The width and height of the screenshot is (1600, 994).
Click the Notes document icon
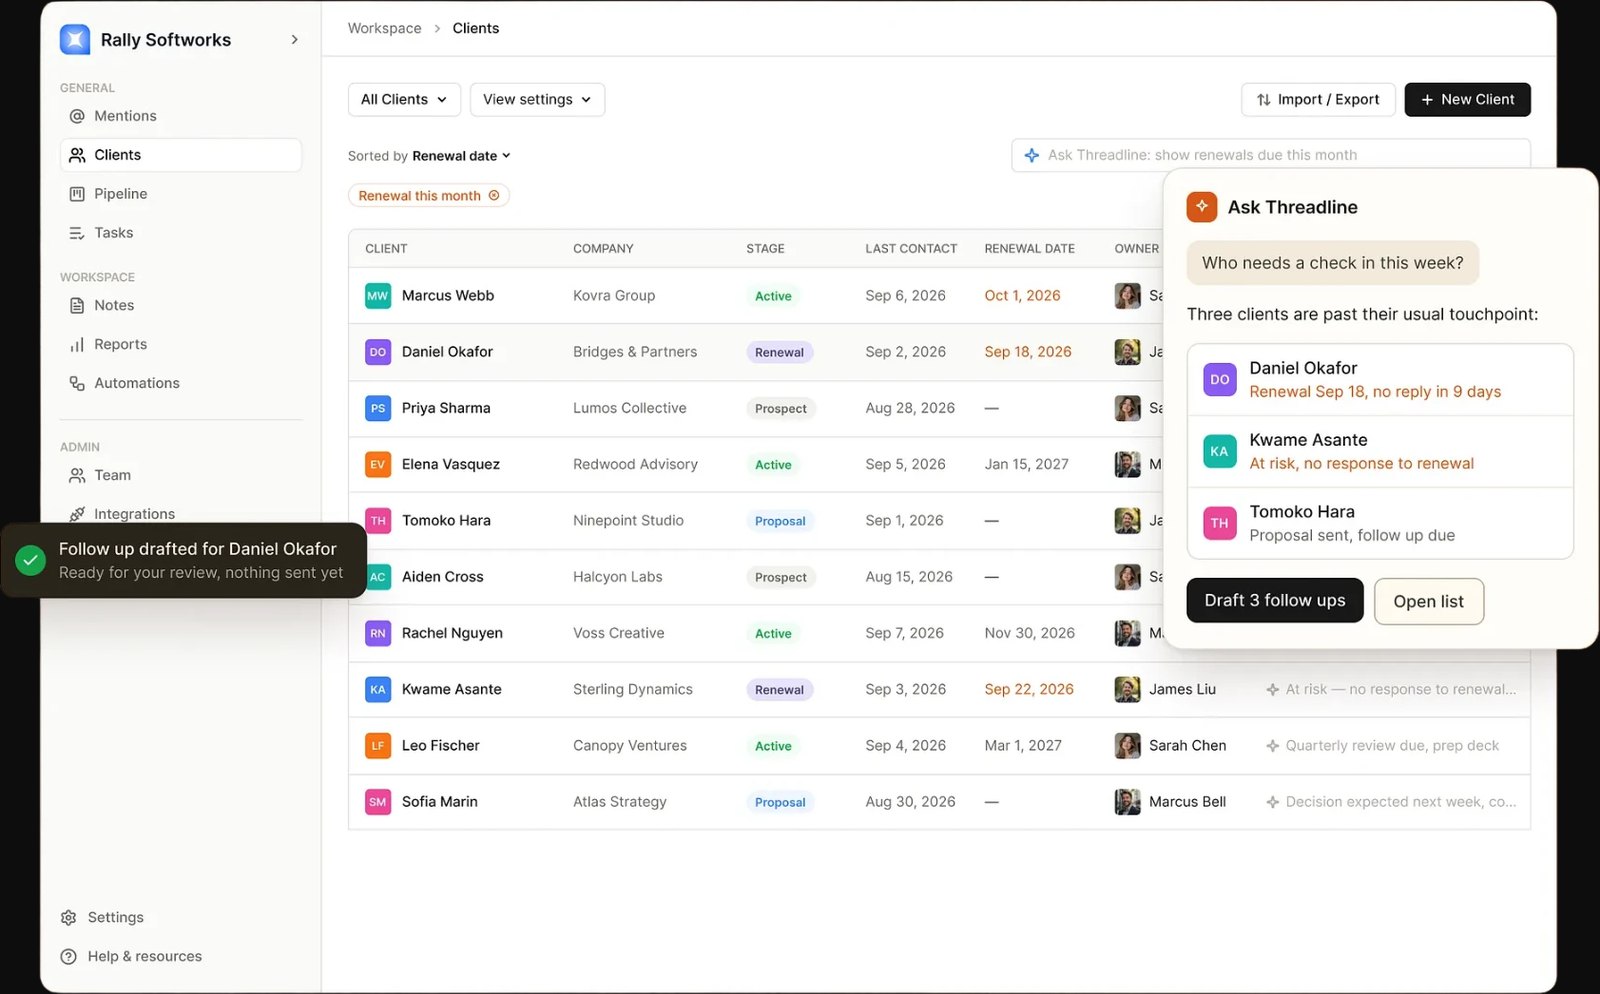(x=77, y=306)
